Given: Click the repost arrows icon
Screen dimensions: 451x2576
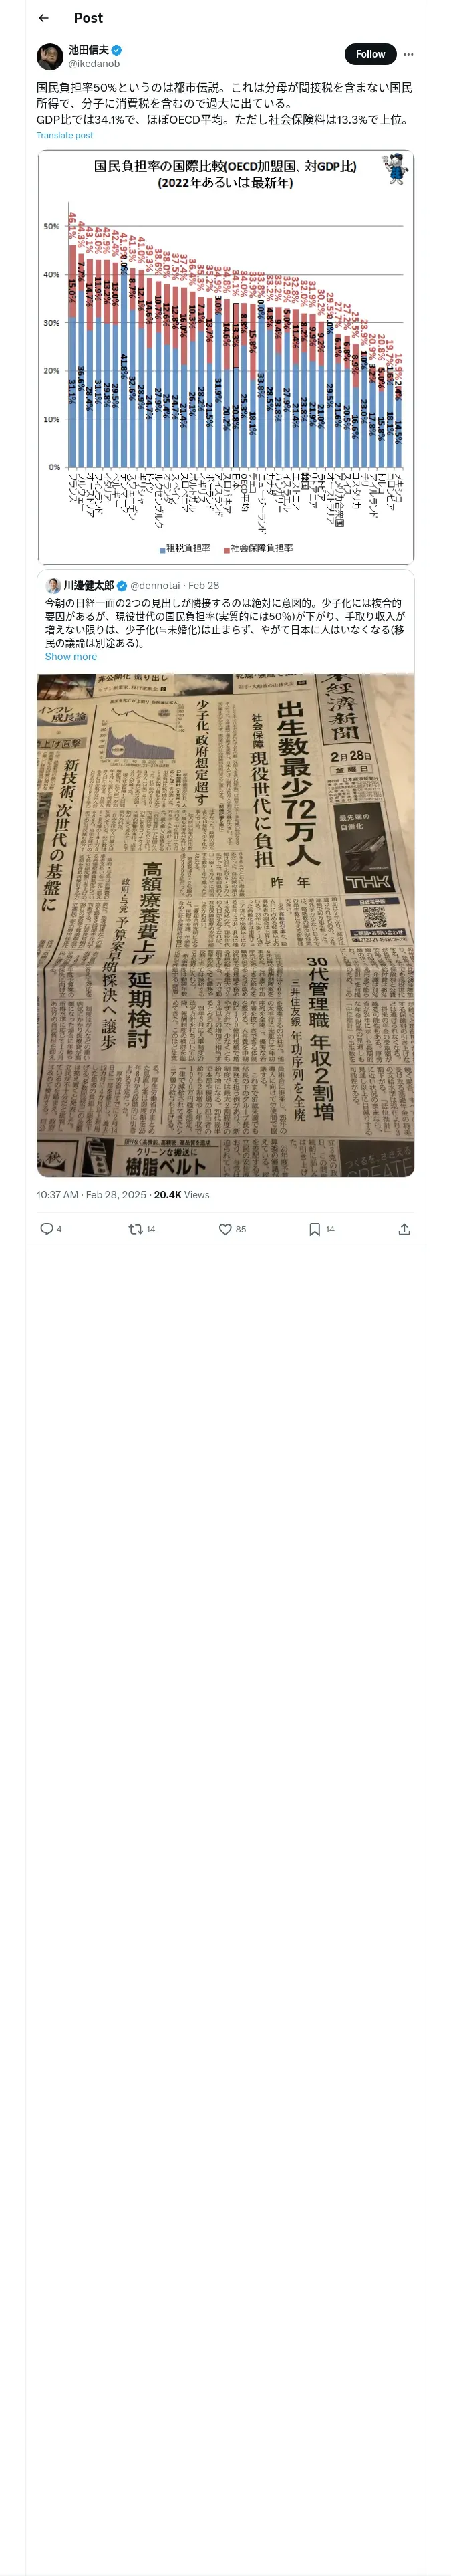Looking at the screenshot, I should coord(135,1229).
